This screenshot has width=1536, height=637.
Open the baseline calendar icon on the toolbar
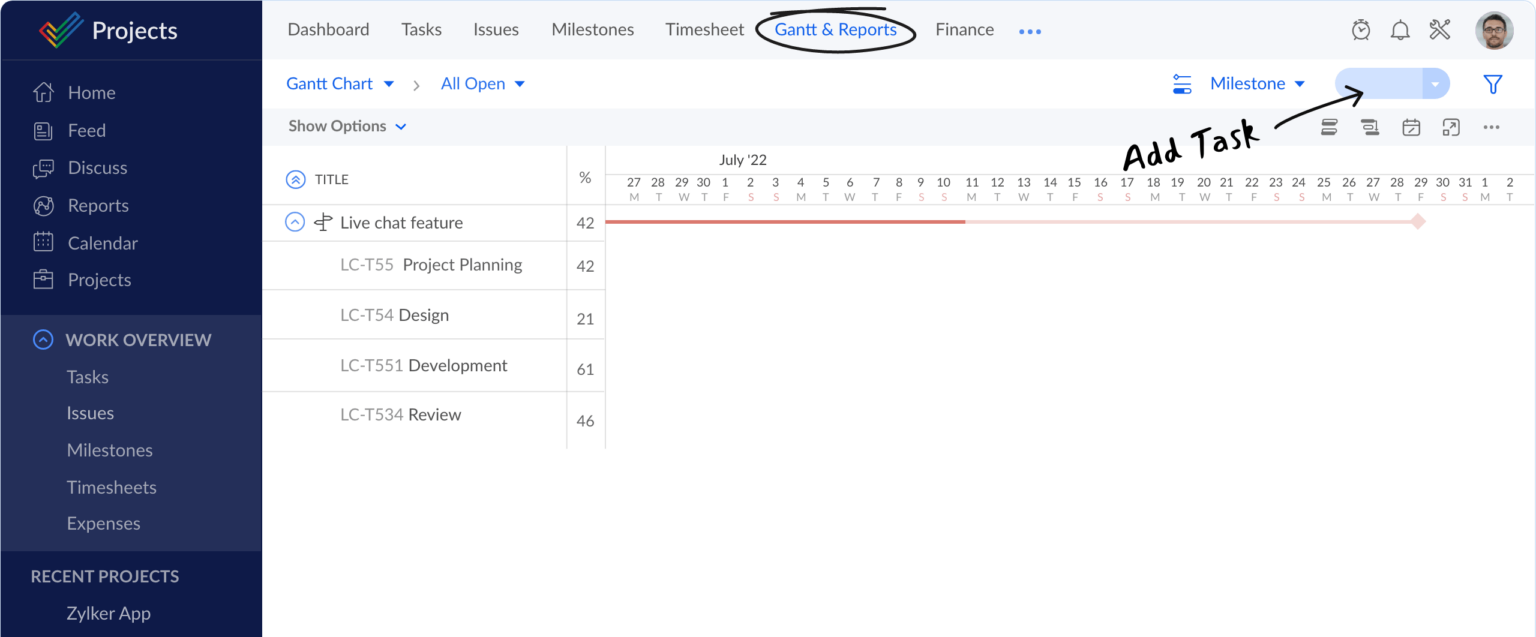[x=1411, y=127]
